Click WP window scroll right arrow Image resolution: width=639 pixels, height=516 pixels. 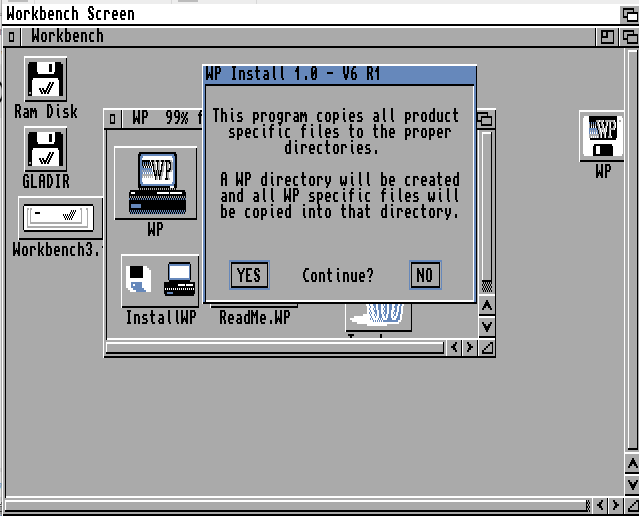[x=469, y=348]
